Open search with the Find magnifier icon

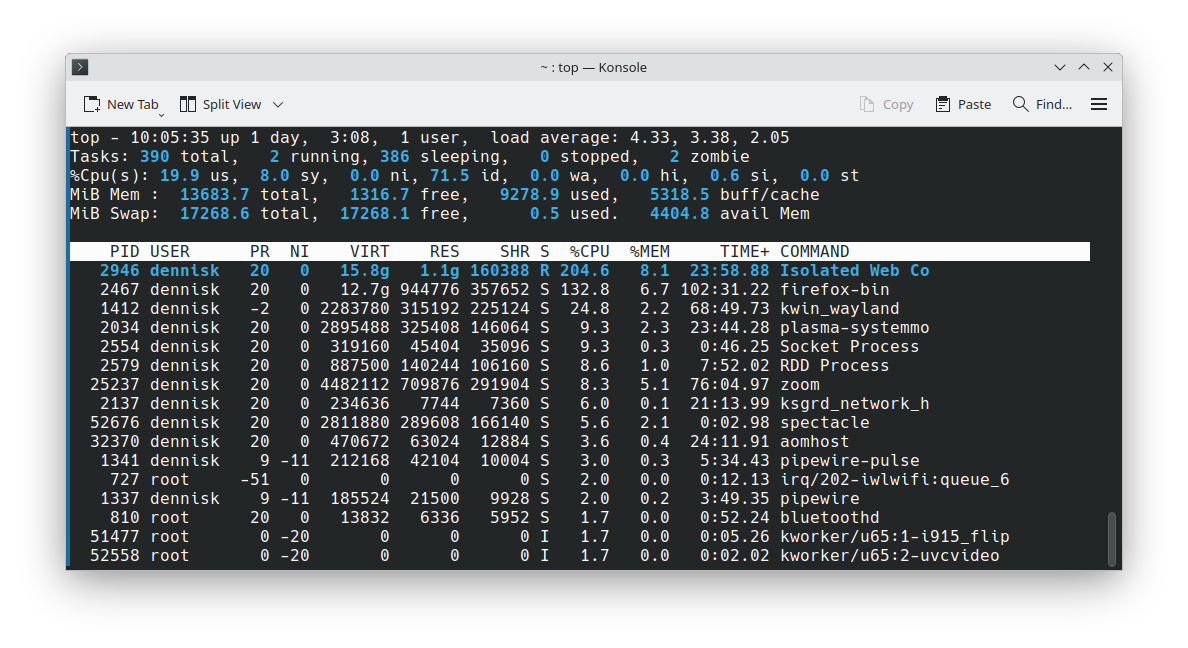point(1020,104)
